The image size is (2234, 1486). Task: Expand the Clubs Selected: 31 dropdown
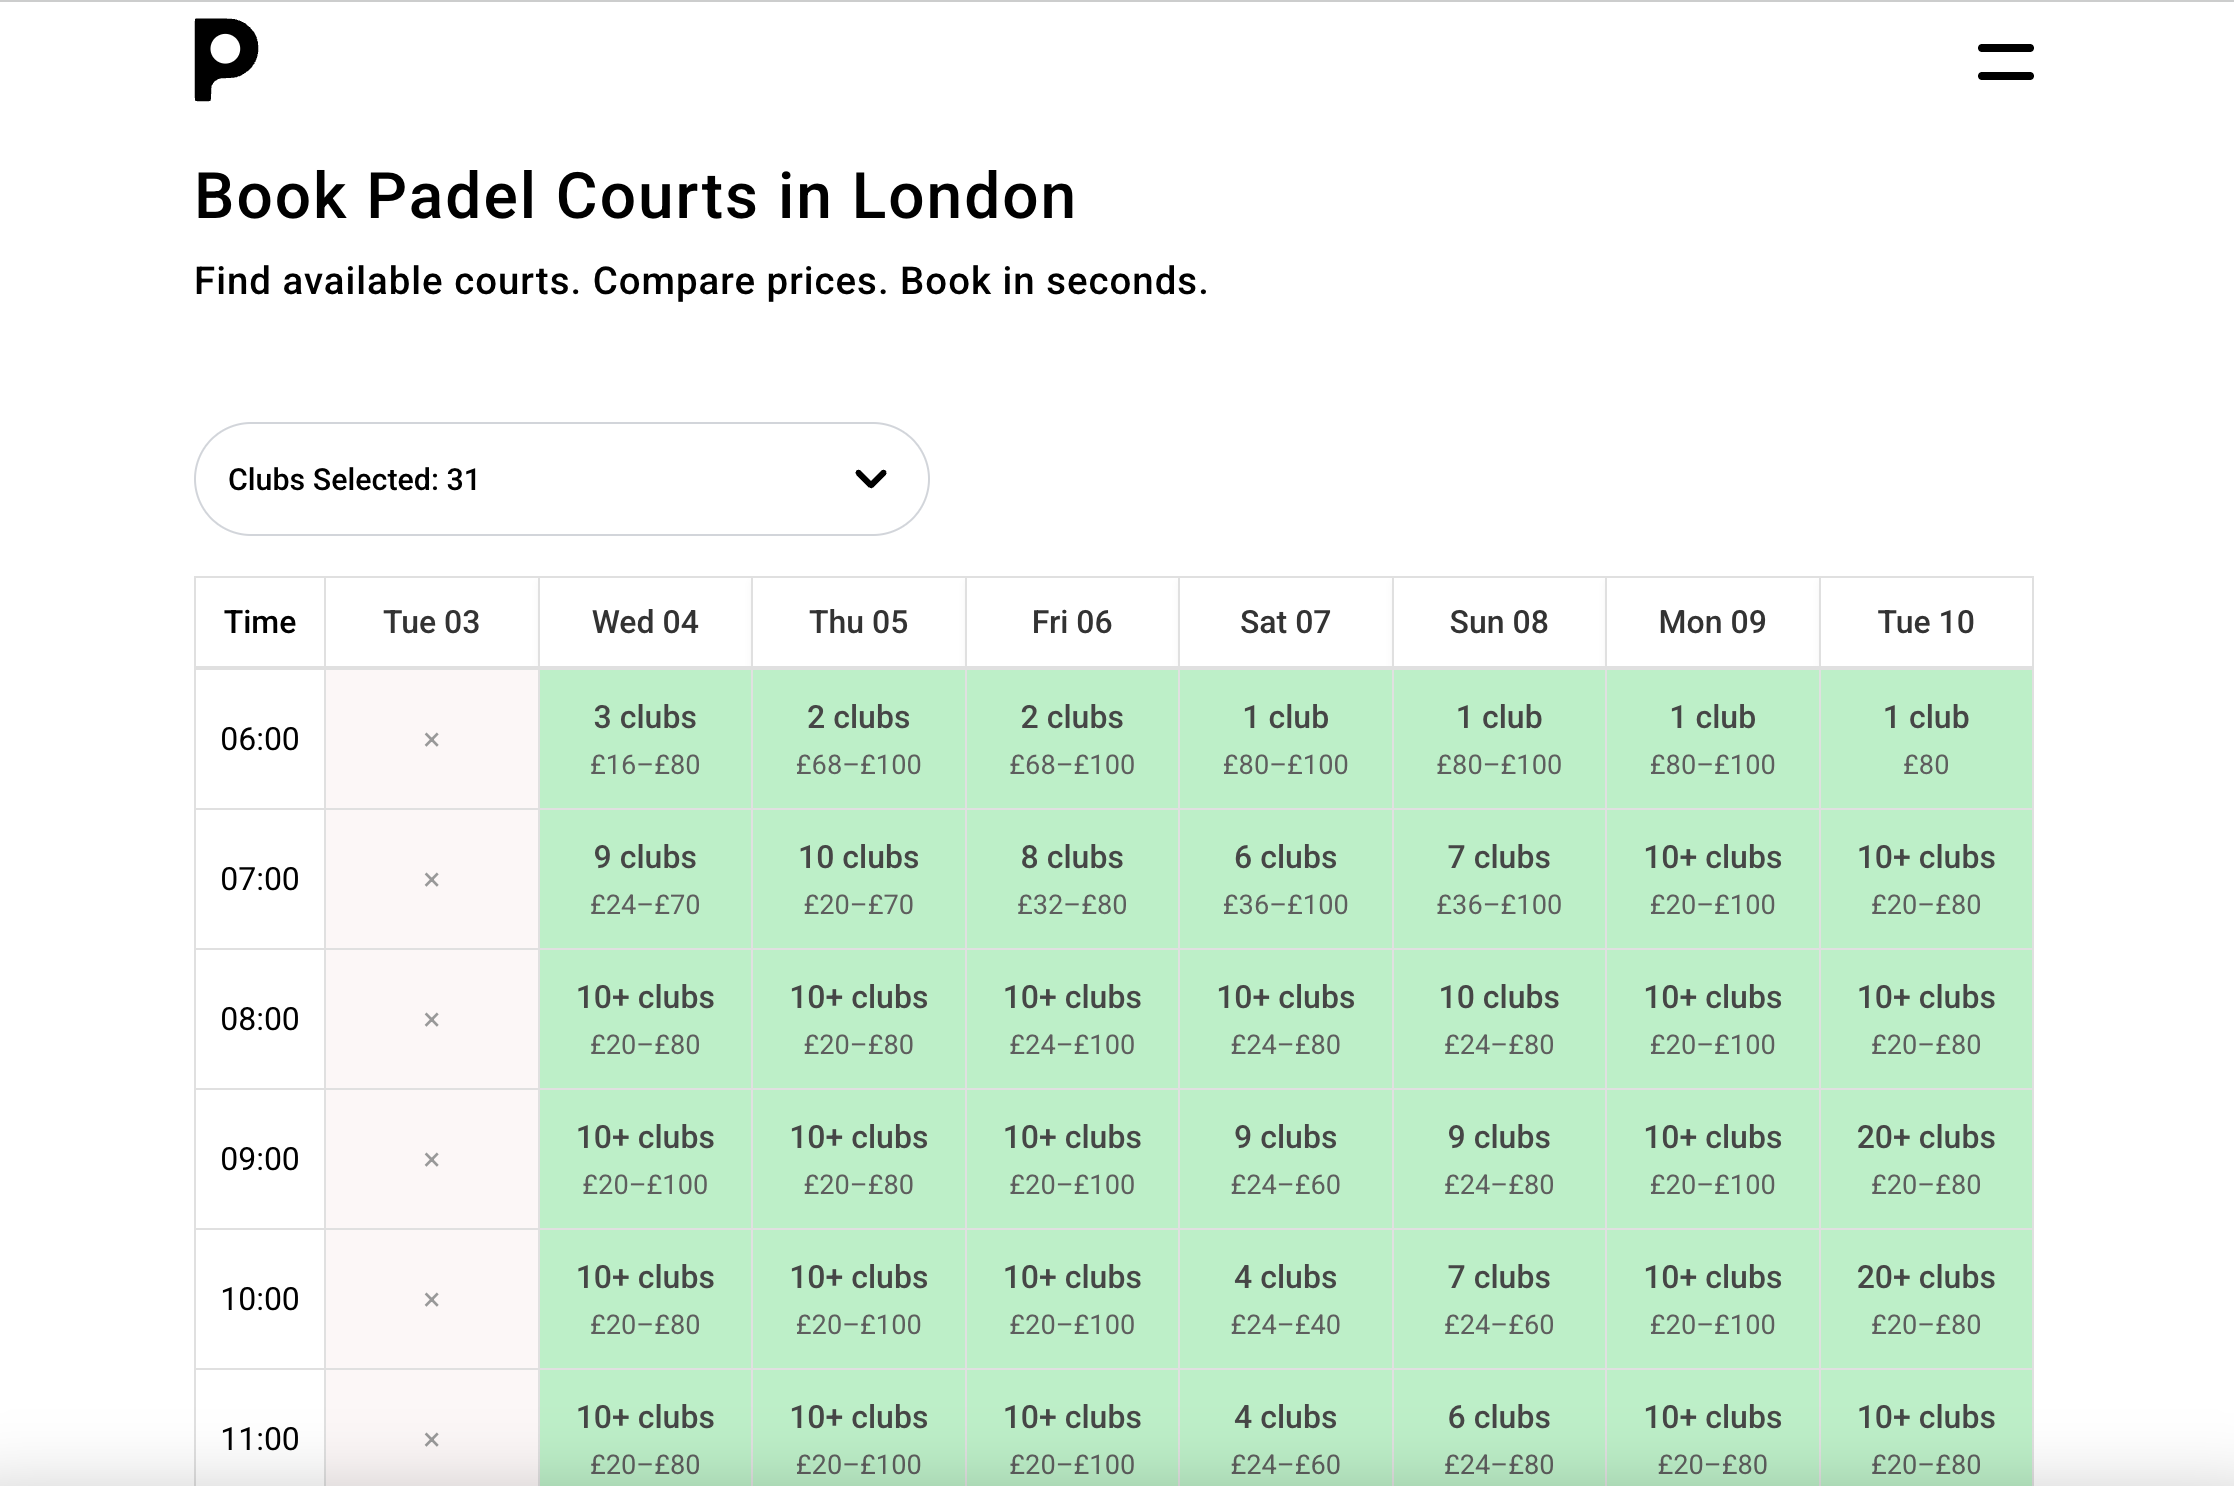click(561, 479)
